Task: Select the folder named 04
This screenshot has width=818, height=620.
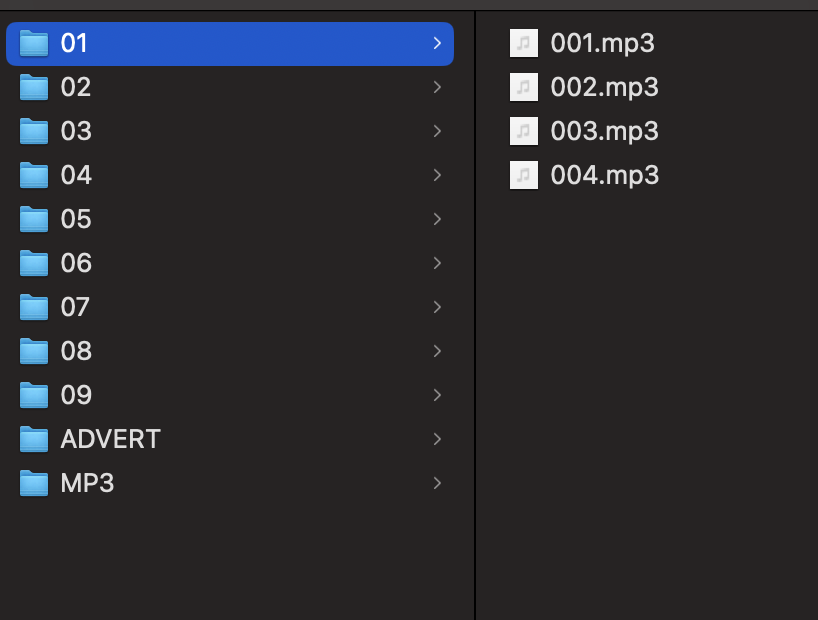Action: tap(76, 175)
